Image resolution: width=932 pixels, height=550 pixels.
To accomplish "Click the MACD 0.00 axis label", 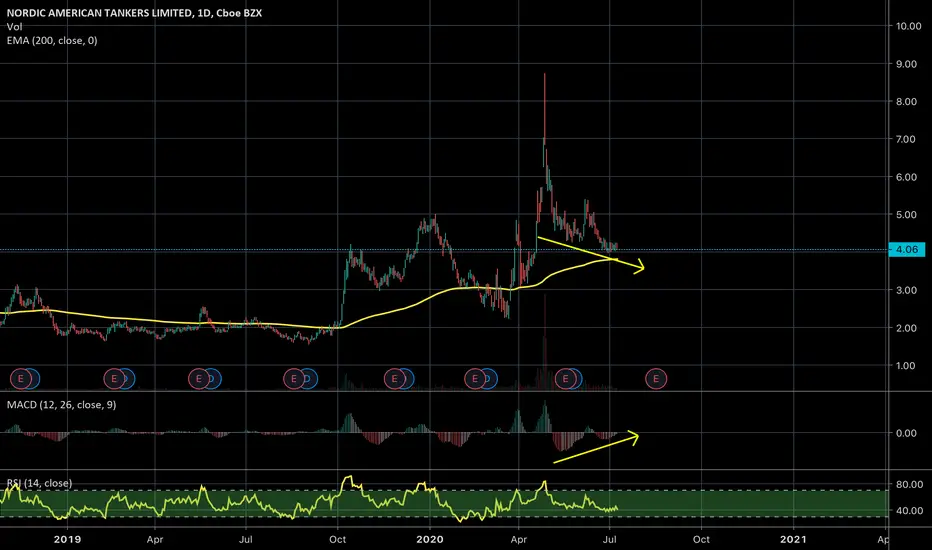I will click(x=906, y=433).
